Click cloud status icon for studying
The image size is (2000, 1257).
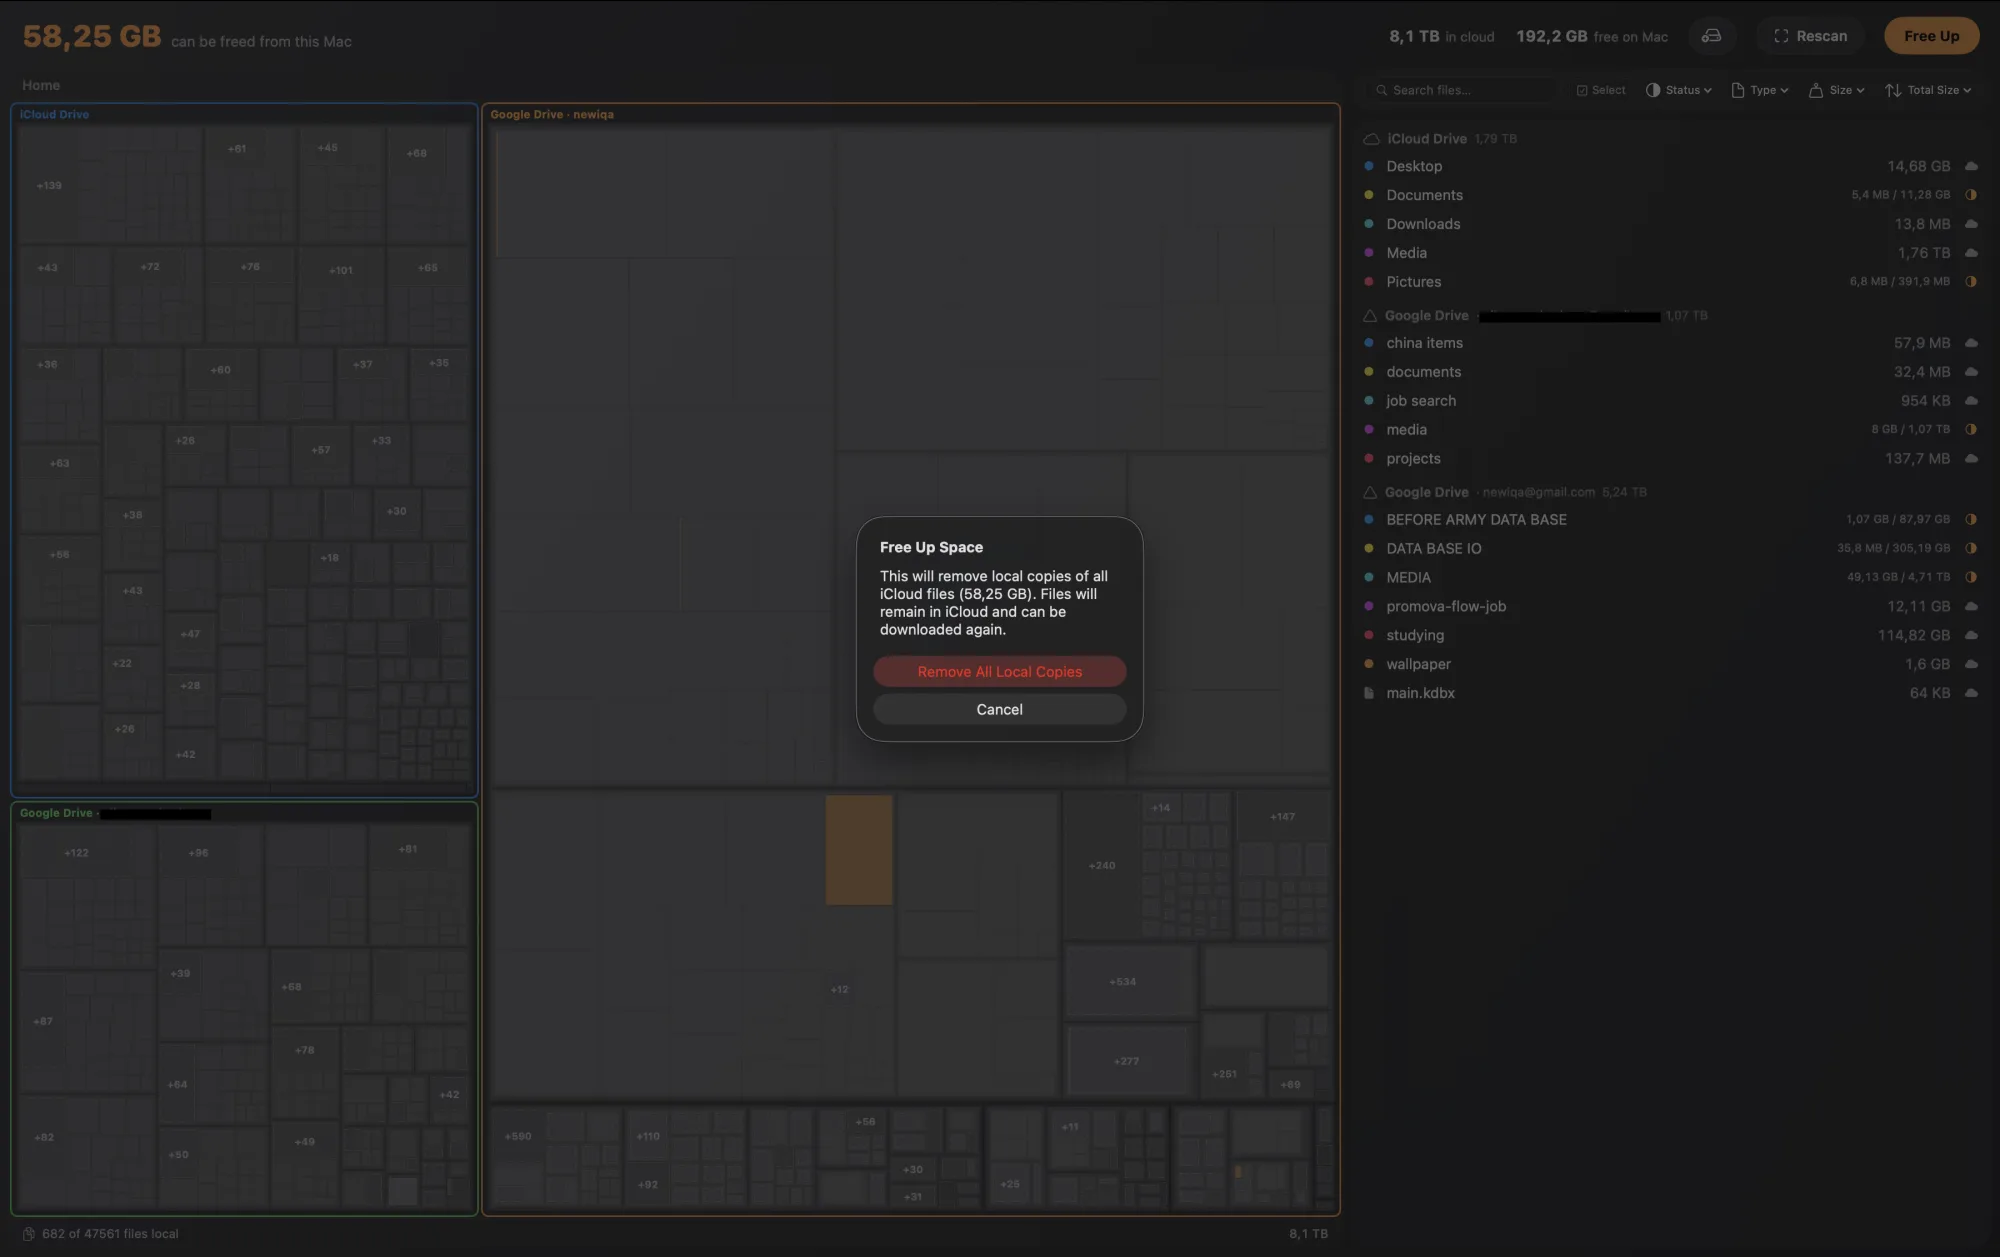[1971, 636]
